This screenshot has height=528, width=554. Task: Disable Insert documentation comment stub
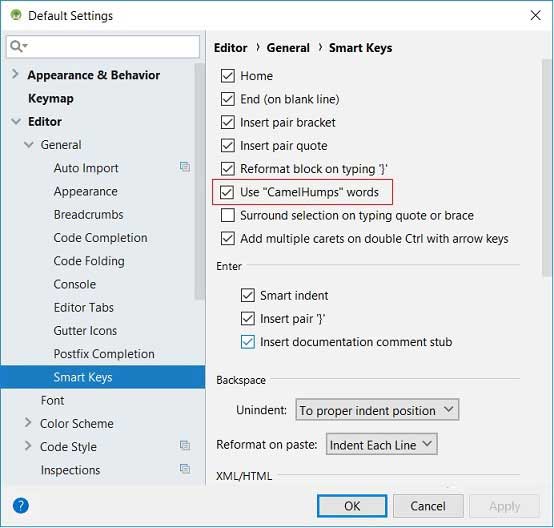(x=248, y=342)
